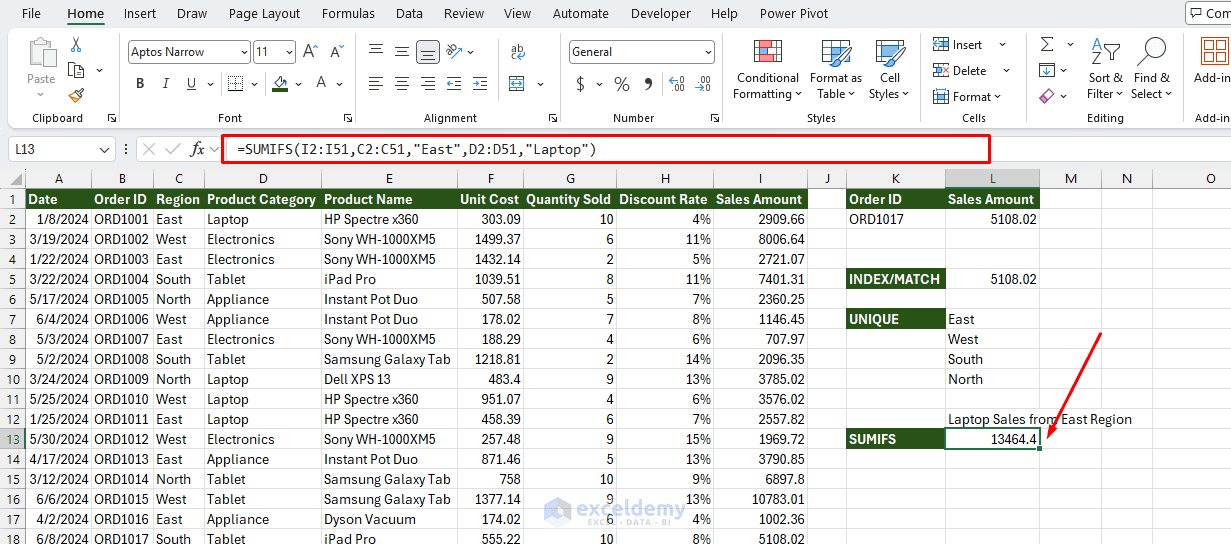Viewport: 1231px width, 544px height.
Task: Click the Align Right icon
Action: coord(427,84)
